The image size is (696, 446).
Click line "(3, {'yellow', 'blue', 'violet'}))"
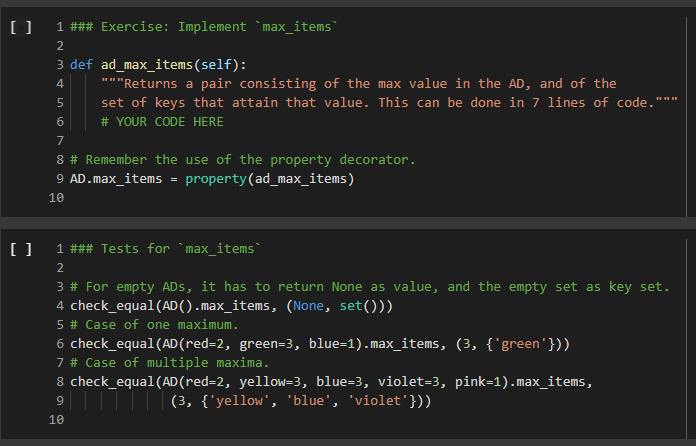(x=301, y=401)
